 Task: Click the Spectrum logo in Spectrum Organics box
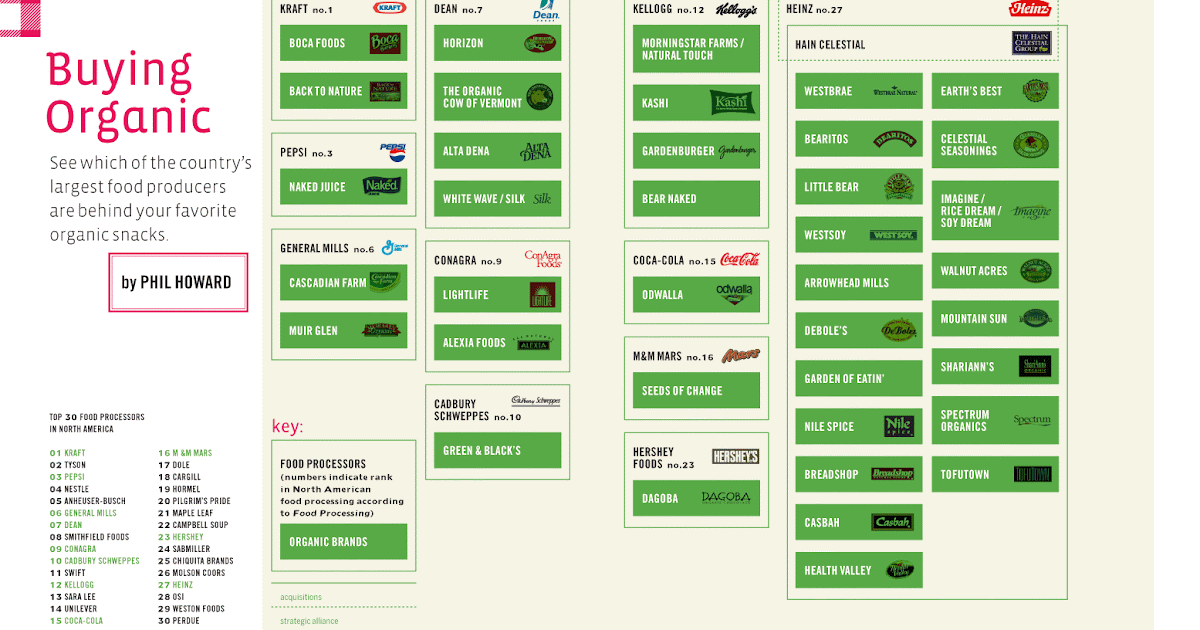[1032, 421]
